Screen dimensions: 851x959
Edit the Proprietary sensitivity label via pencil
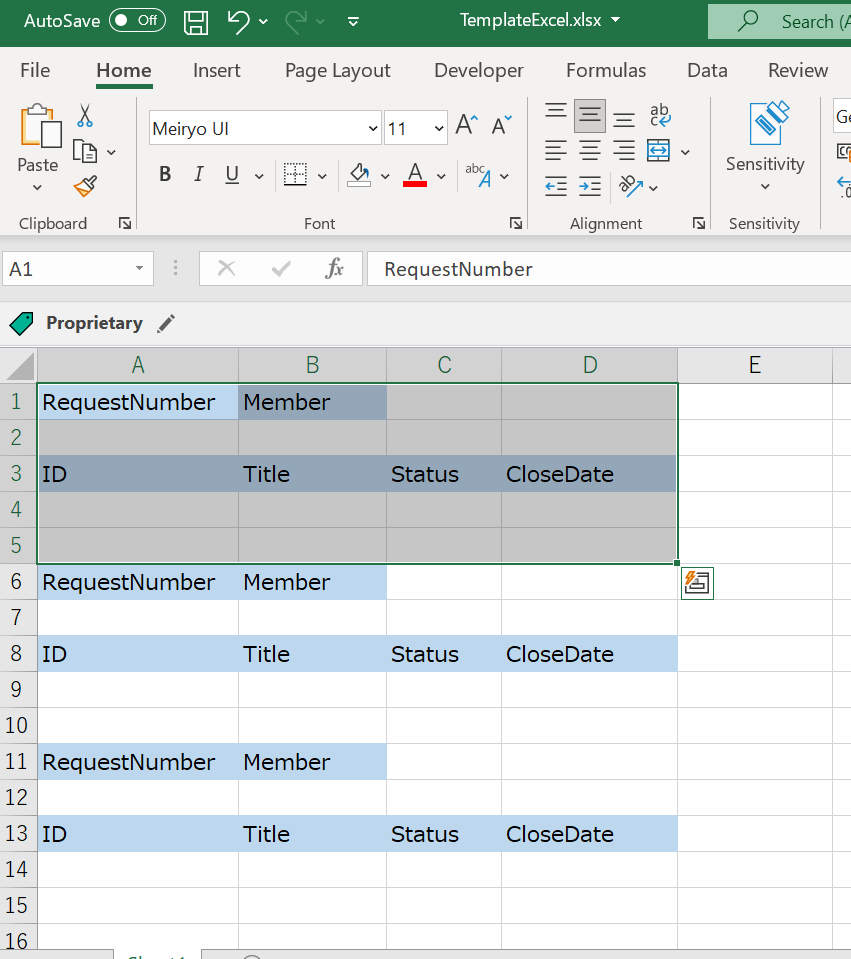click(166, 323)
